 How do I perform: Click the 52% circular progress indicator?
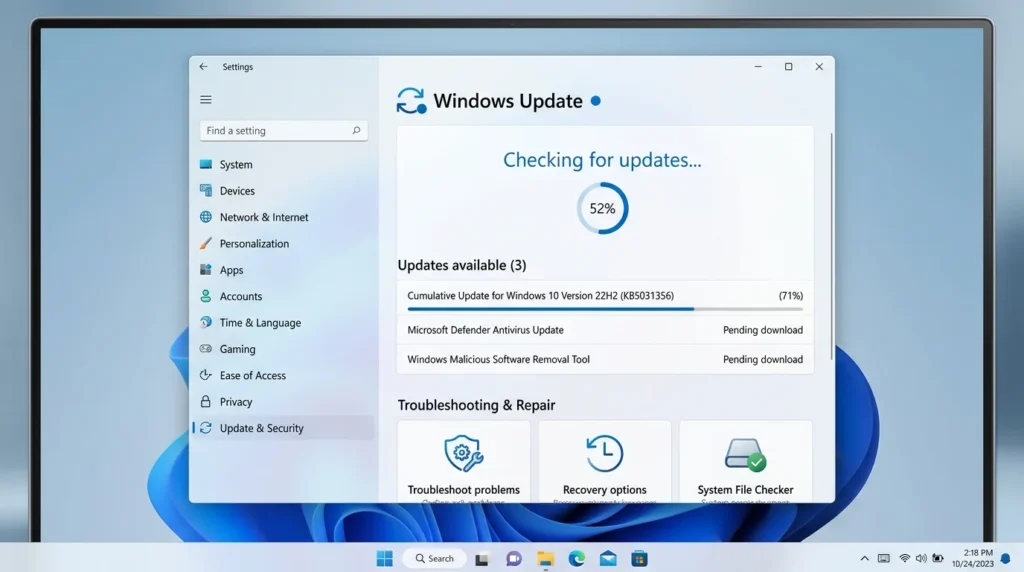tap(602, 208)
